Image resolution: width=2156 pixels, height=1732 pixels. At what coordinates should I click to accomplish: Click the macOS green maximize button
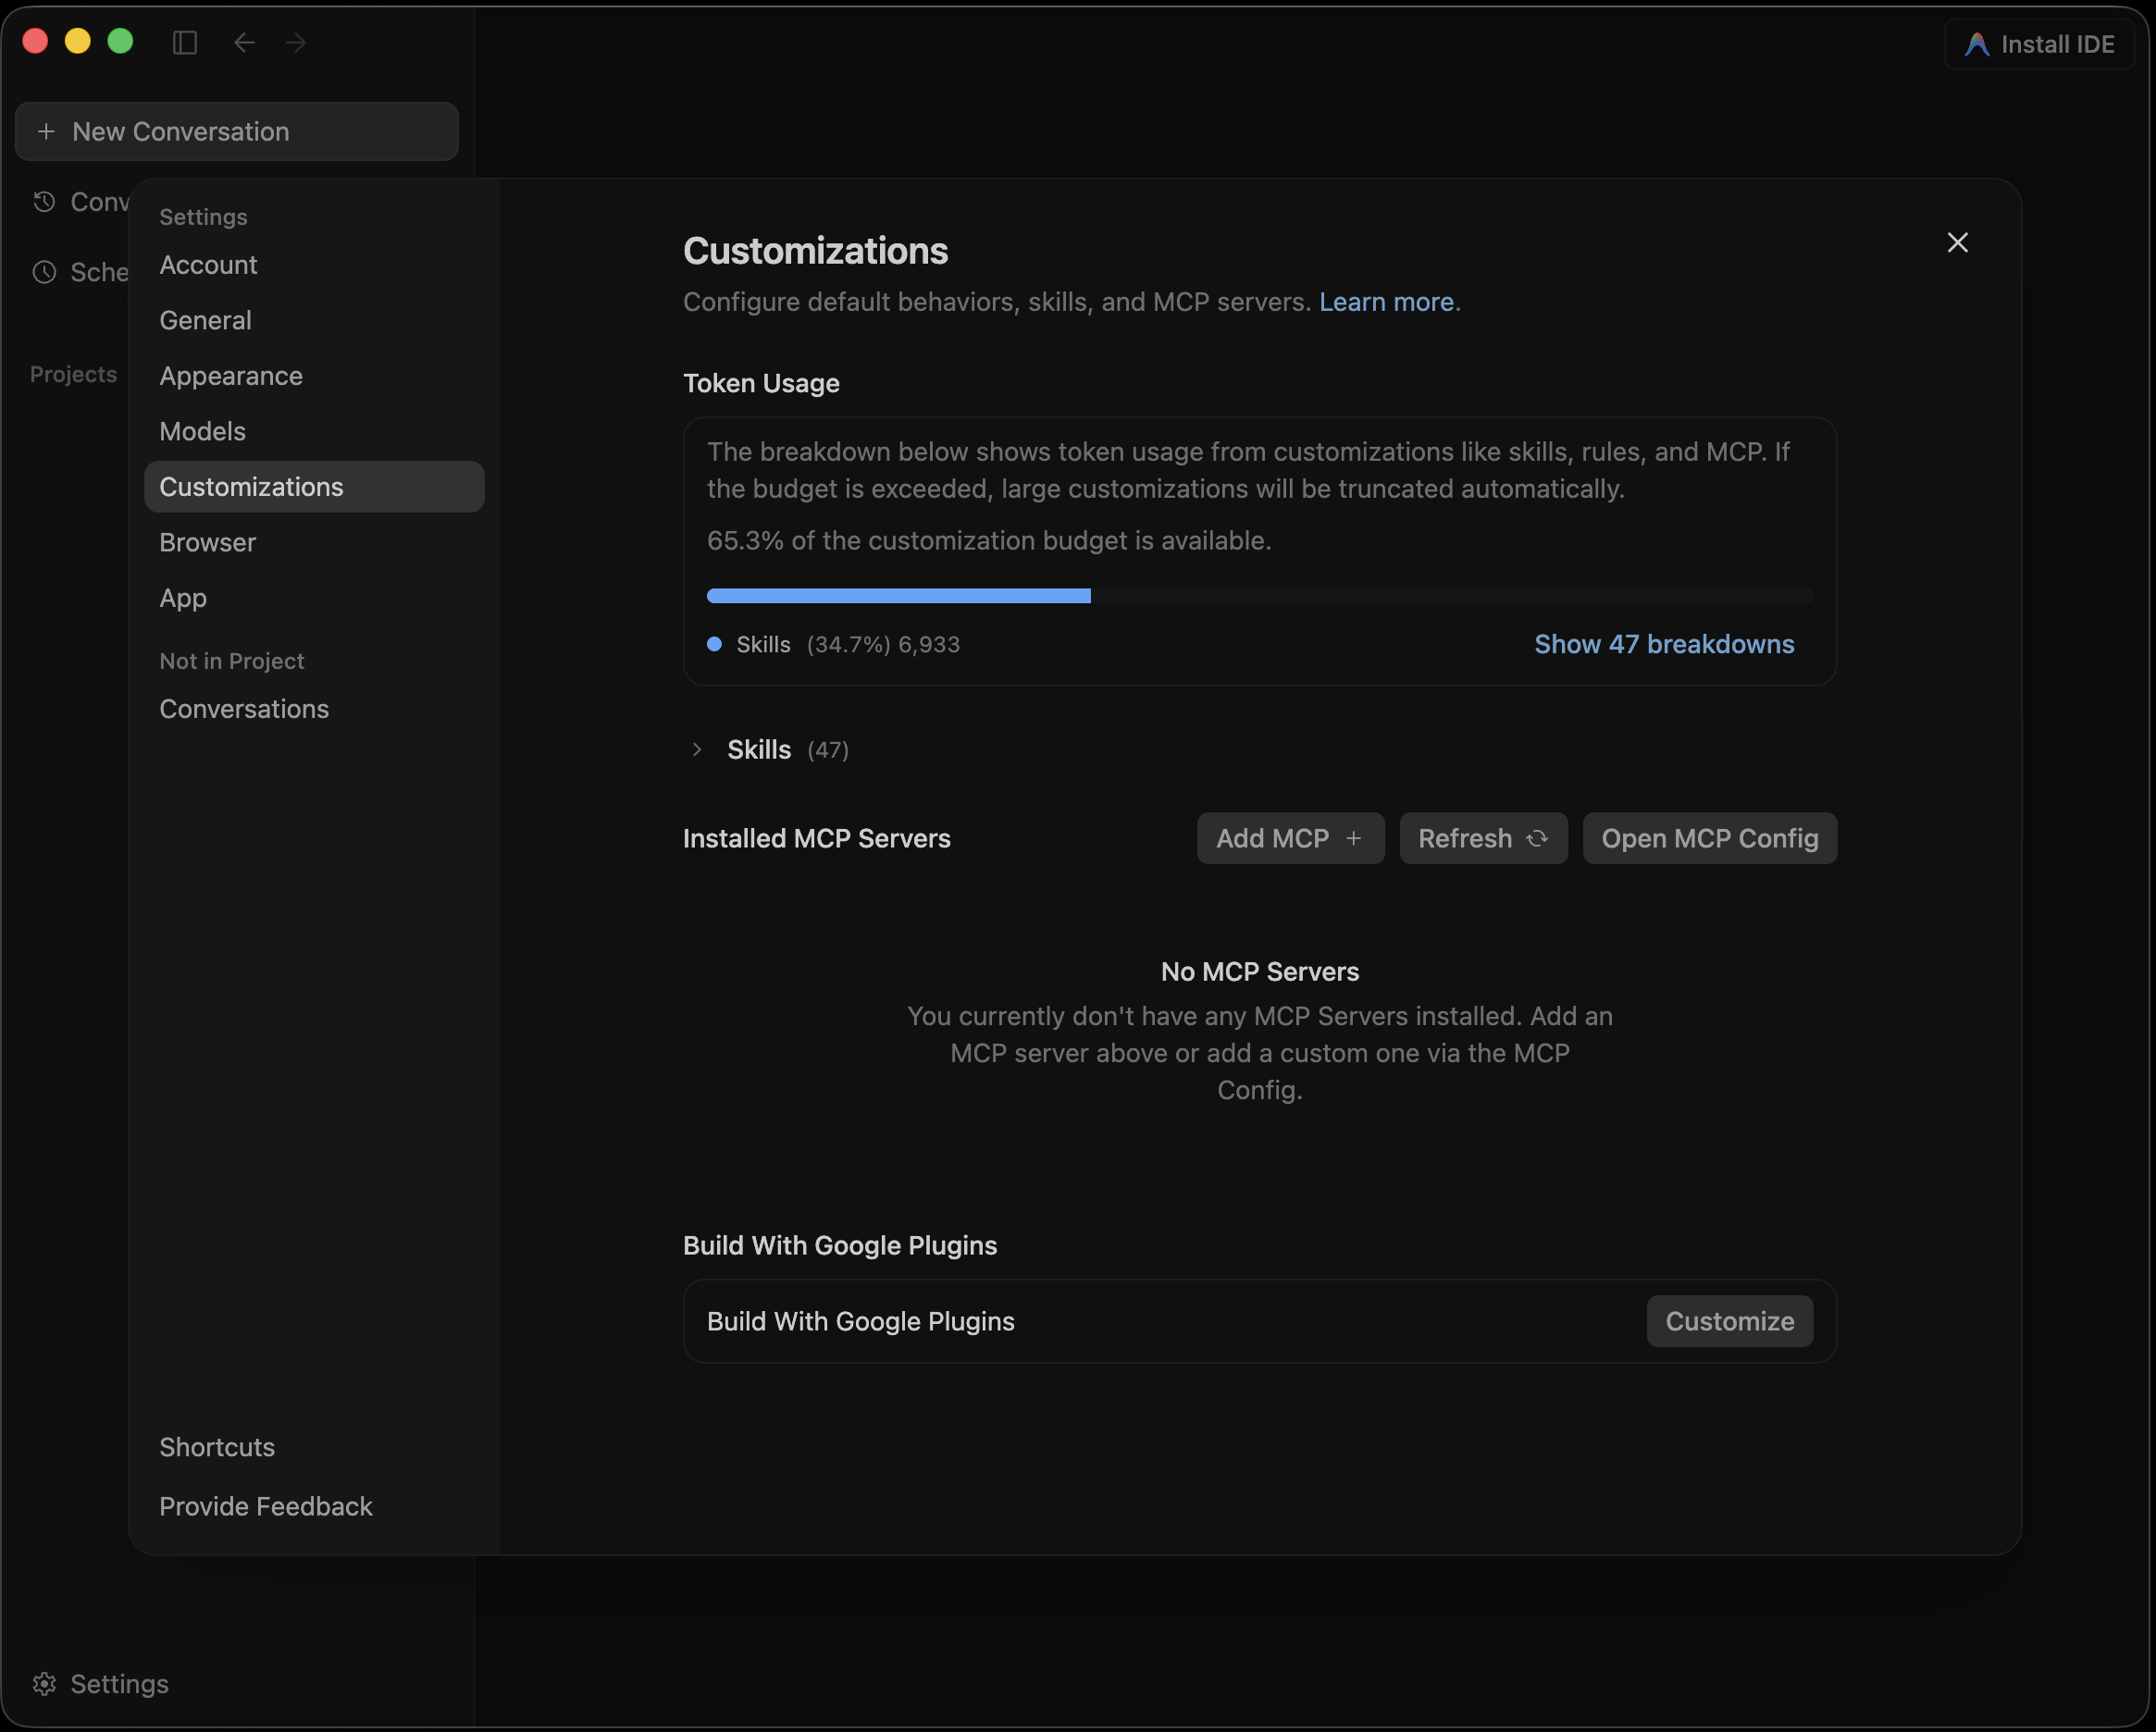[120, 41]
